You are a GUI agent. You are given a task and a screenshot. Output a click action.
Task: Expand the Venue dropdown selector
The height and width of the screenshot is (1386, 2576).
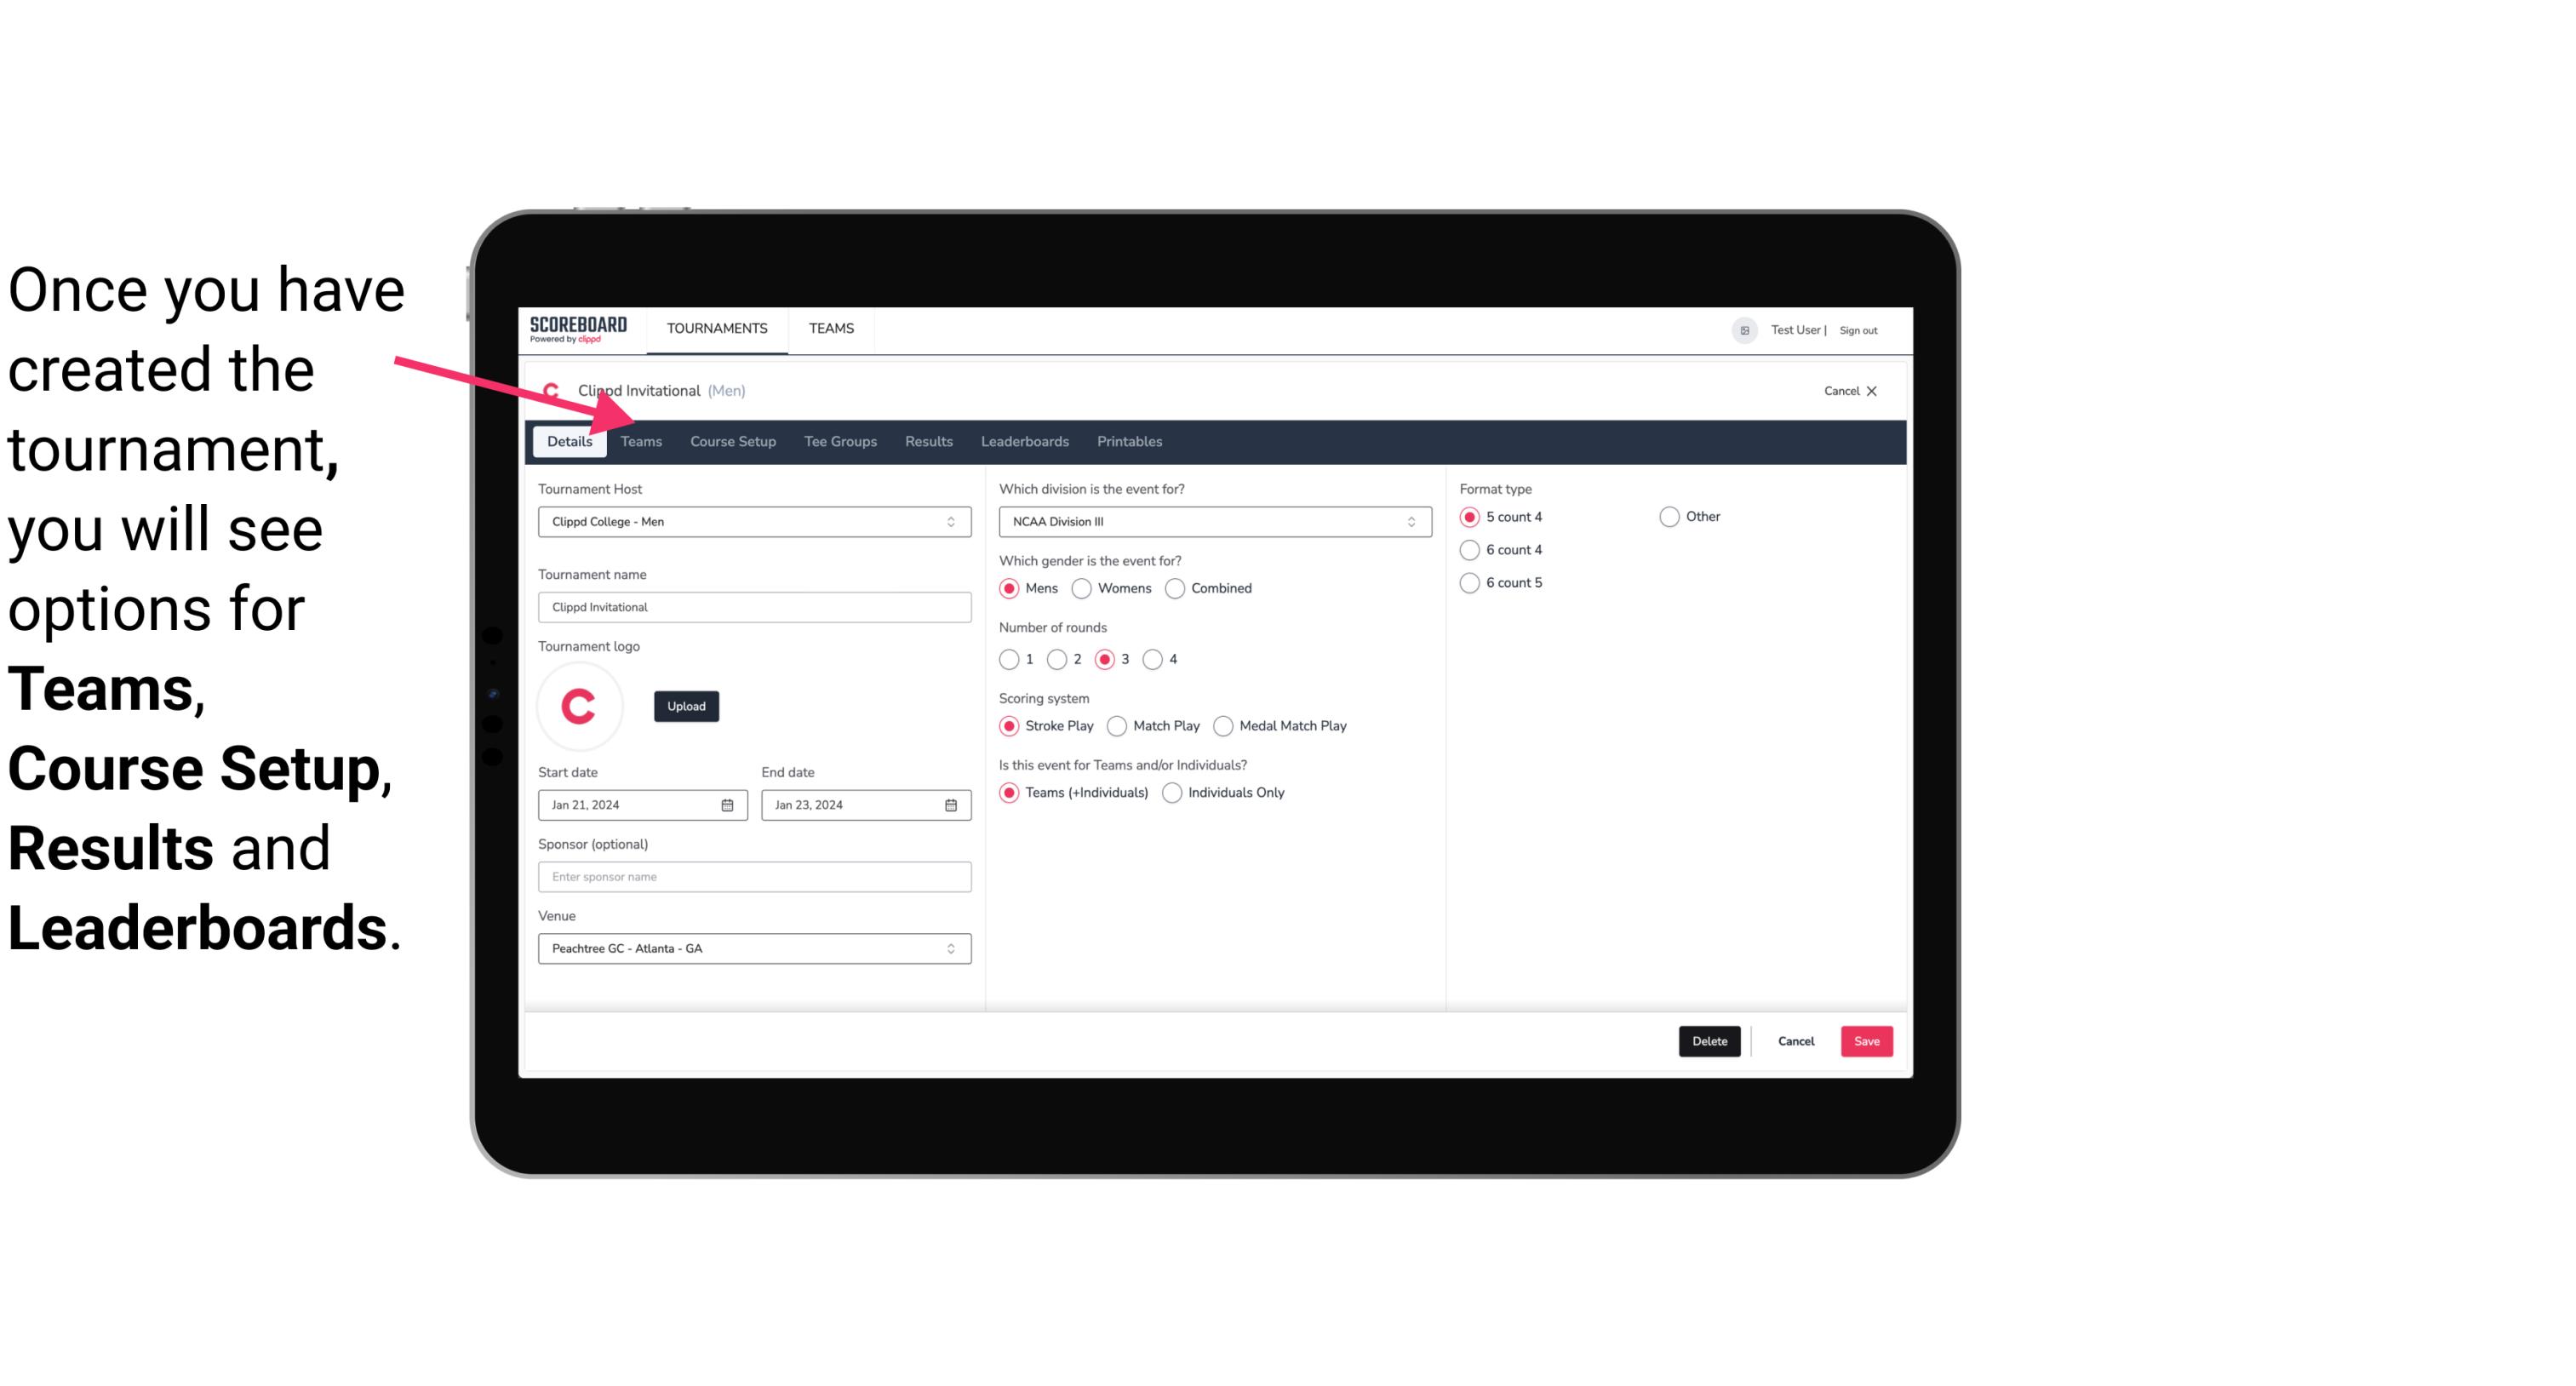click(950, 948)
